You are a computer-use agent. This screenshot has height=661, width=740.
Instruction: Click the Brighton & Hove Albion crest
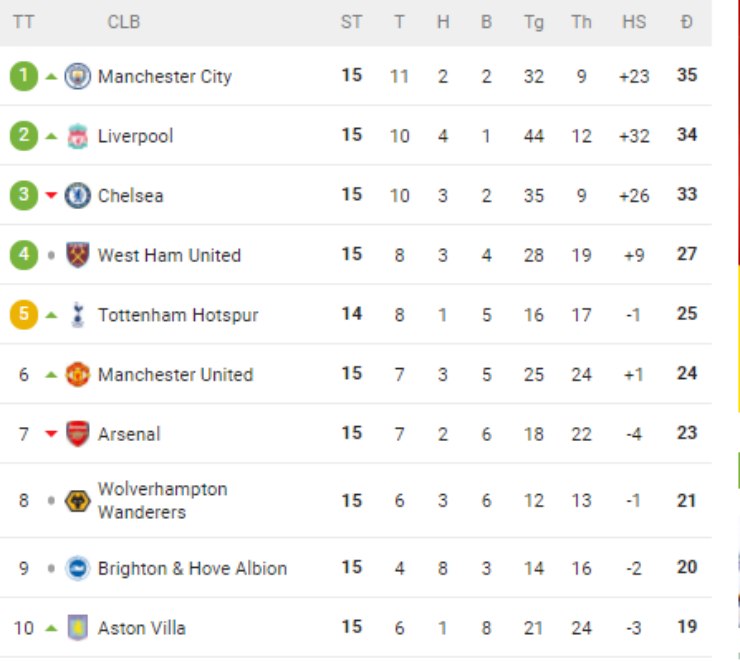77,568
